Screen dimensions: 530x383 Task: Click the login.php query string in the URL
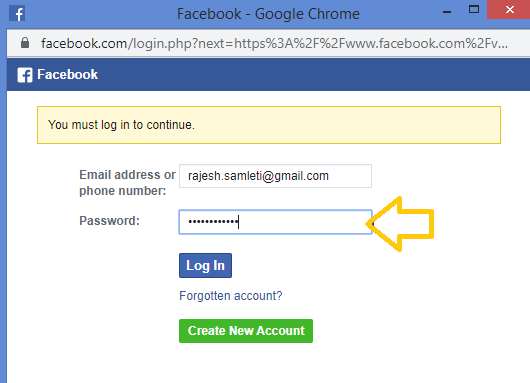317,43
